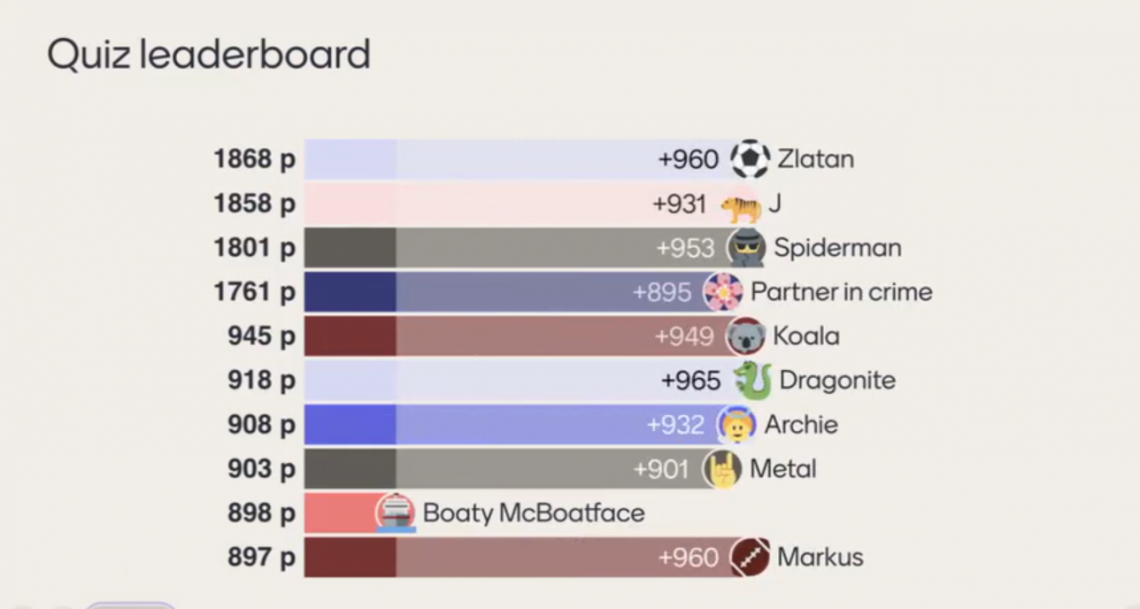
Task: Click Zlatan's soccer ball avatar
Action: pyautogui.click(x=750, y=159)
